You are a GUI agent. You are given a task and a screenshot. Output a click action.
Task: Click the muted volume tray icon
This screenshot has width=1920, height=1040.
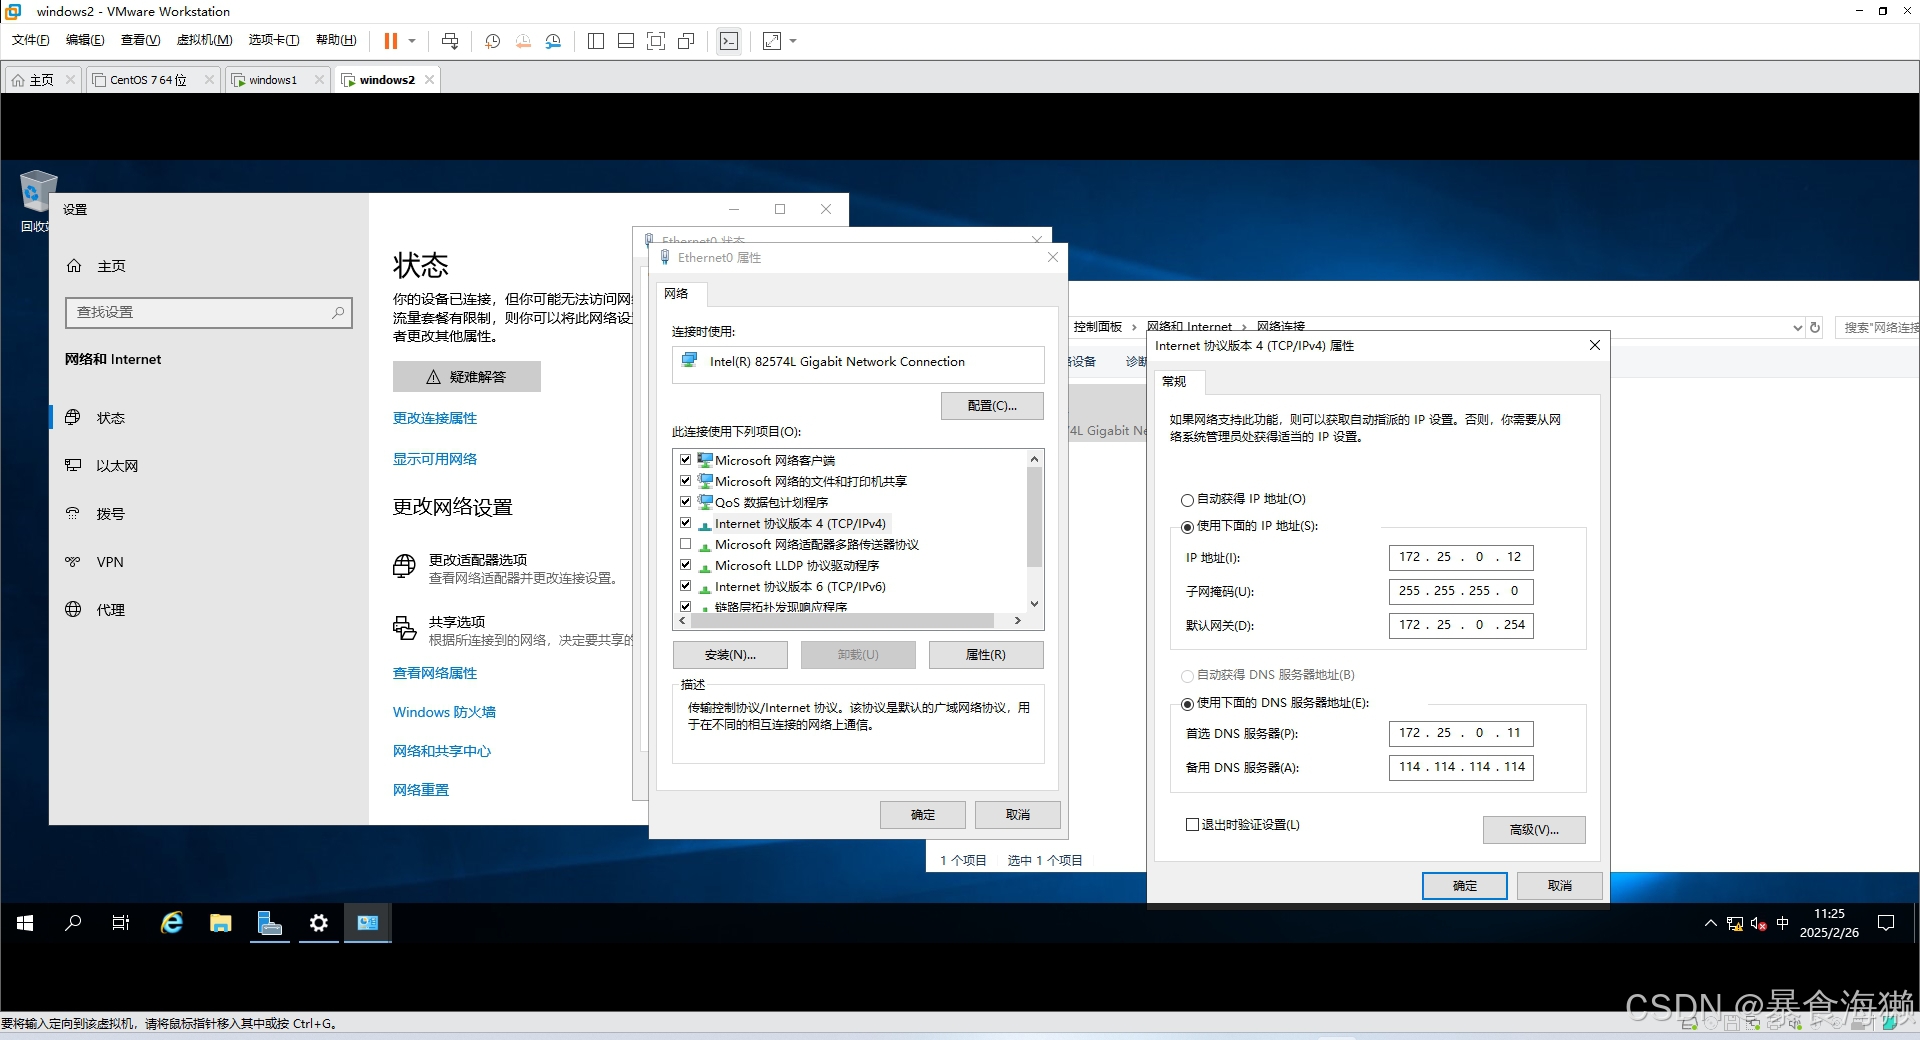pyautogui.click(x=1758, y=923)
